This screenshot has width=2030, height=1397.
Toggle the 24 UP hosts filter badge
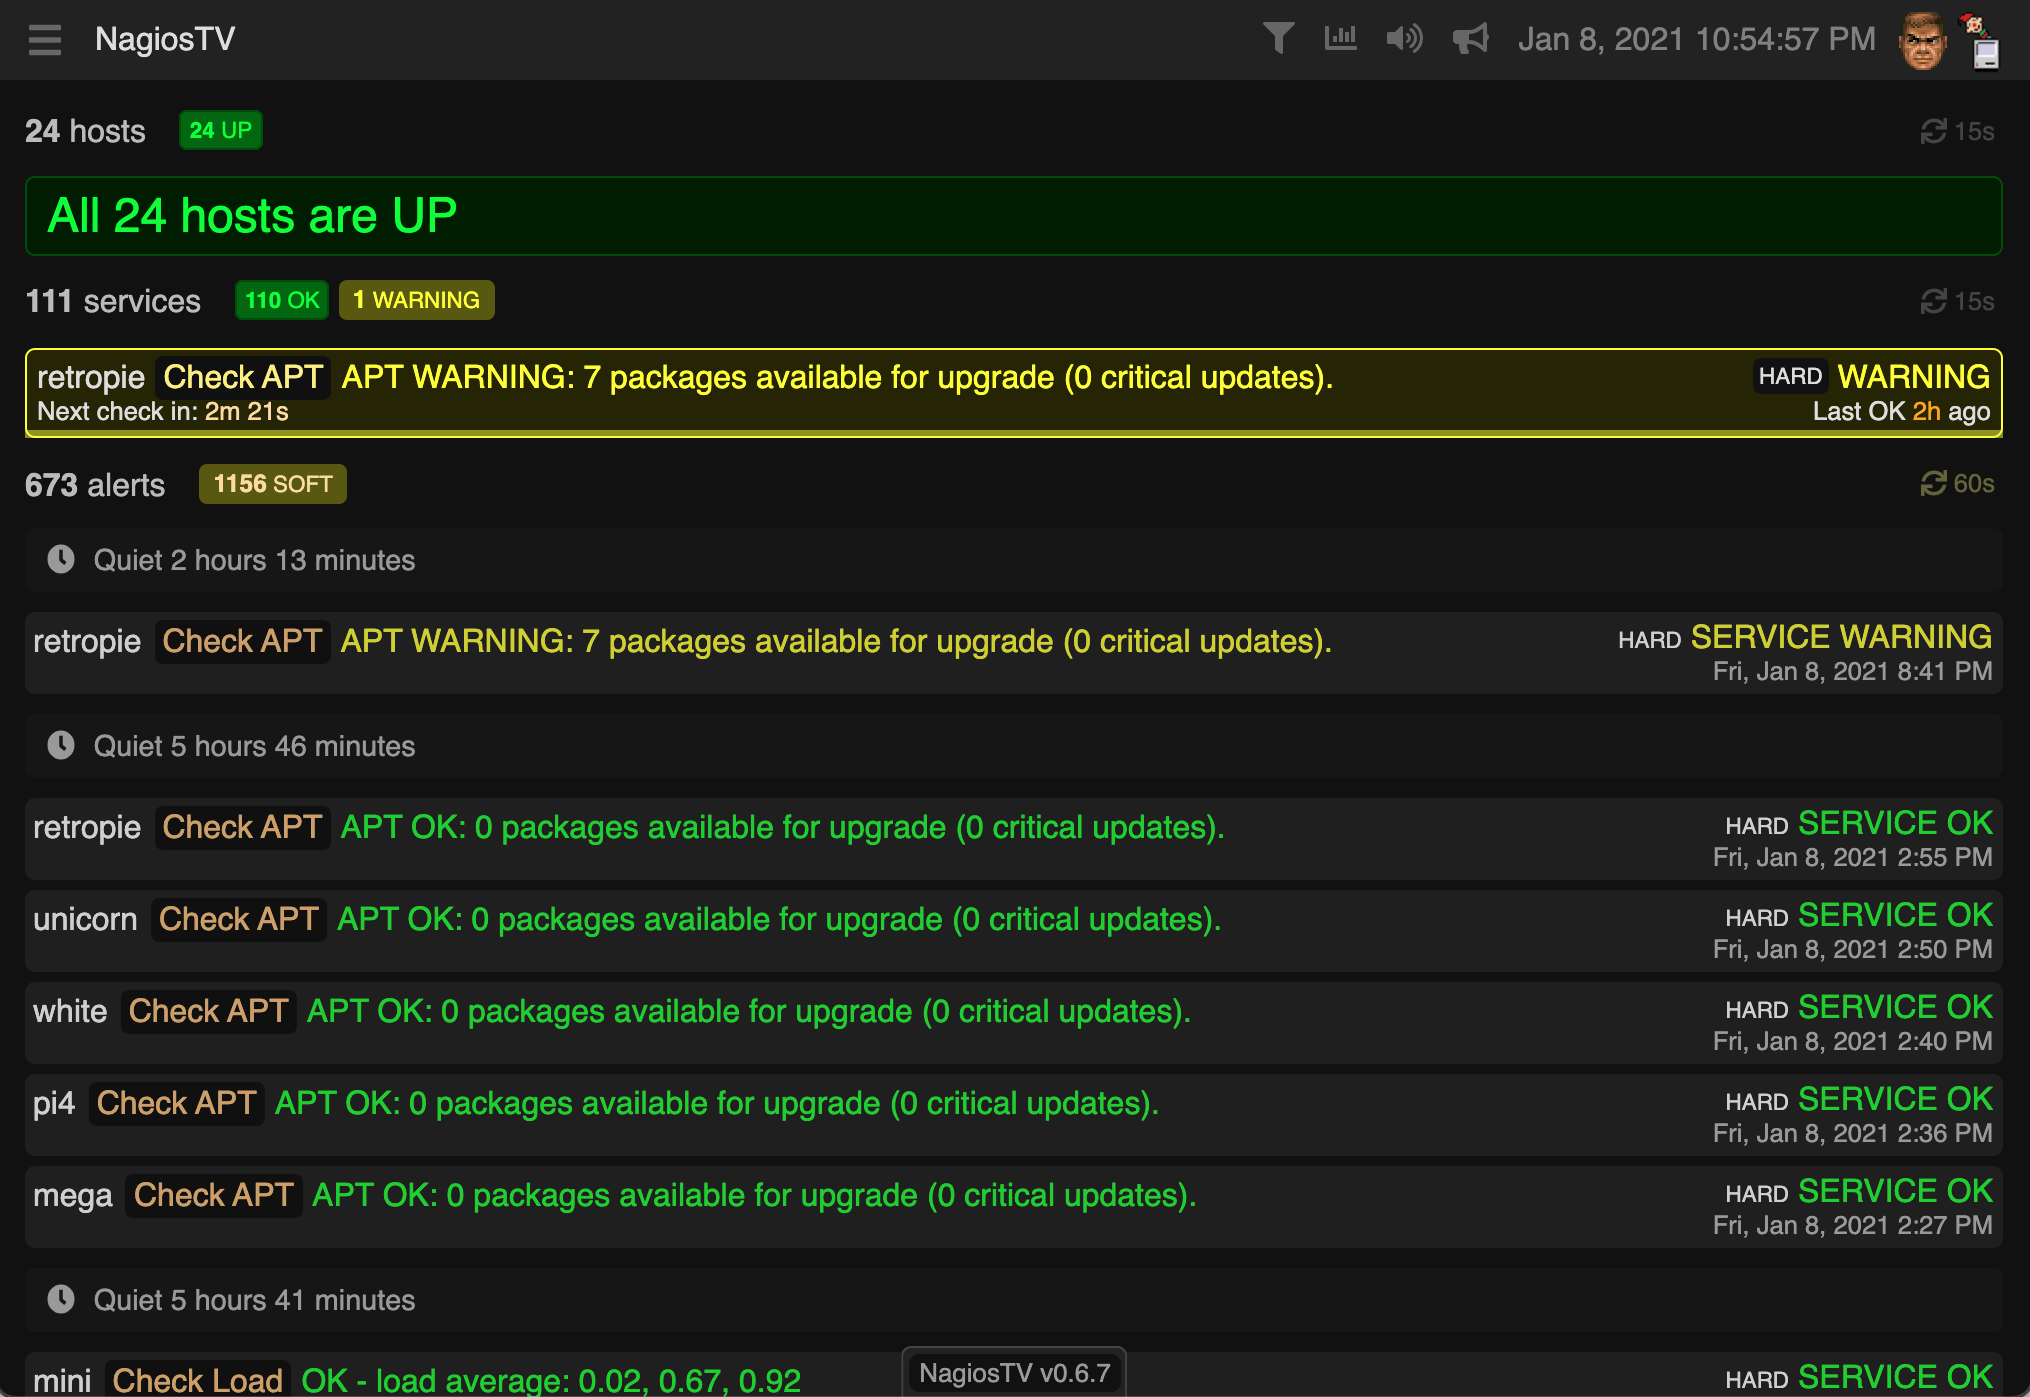(x=221, y=130)
